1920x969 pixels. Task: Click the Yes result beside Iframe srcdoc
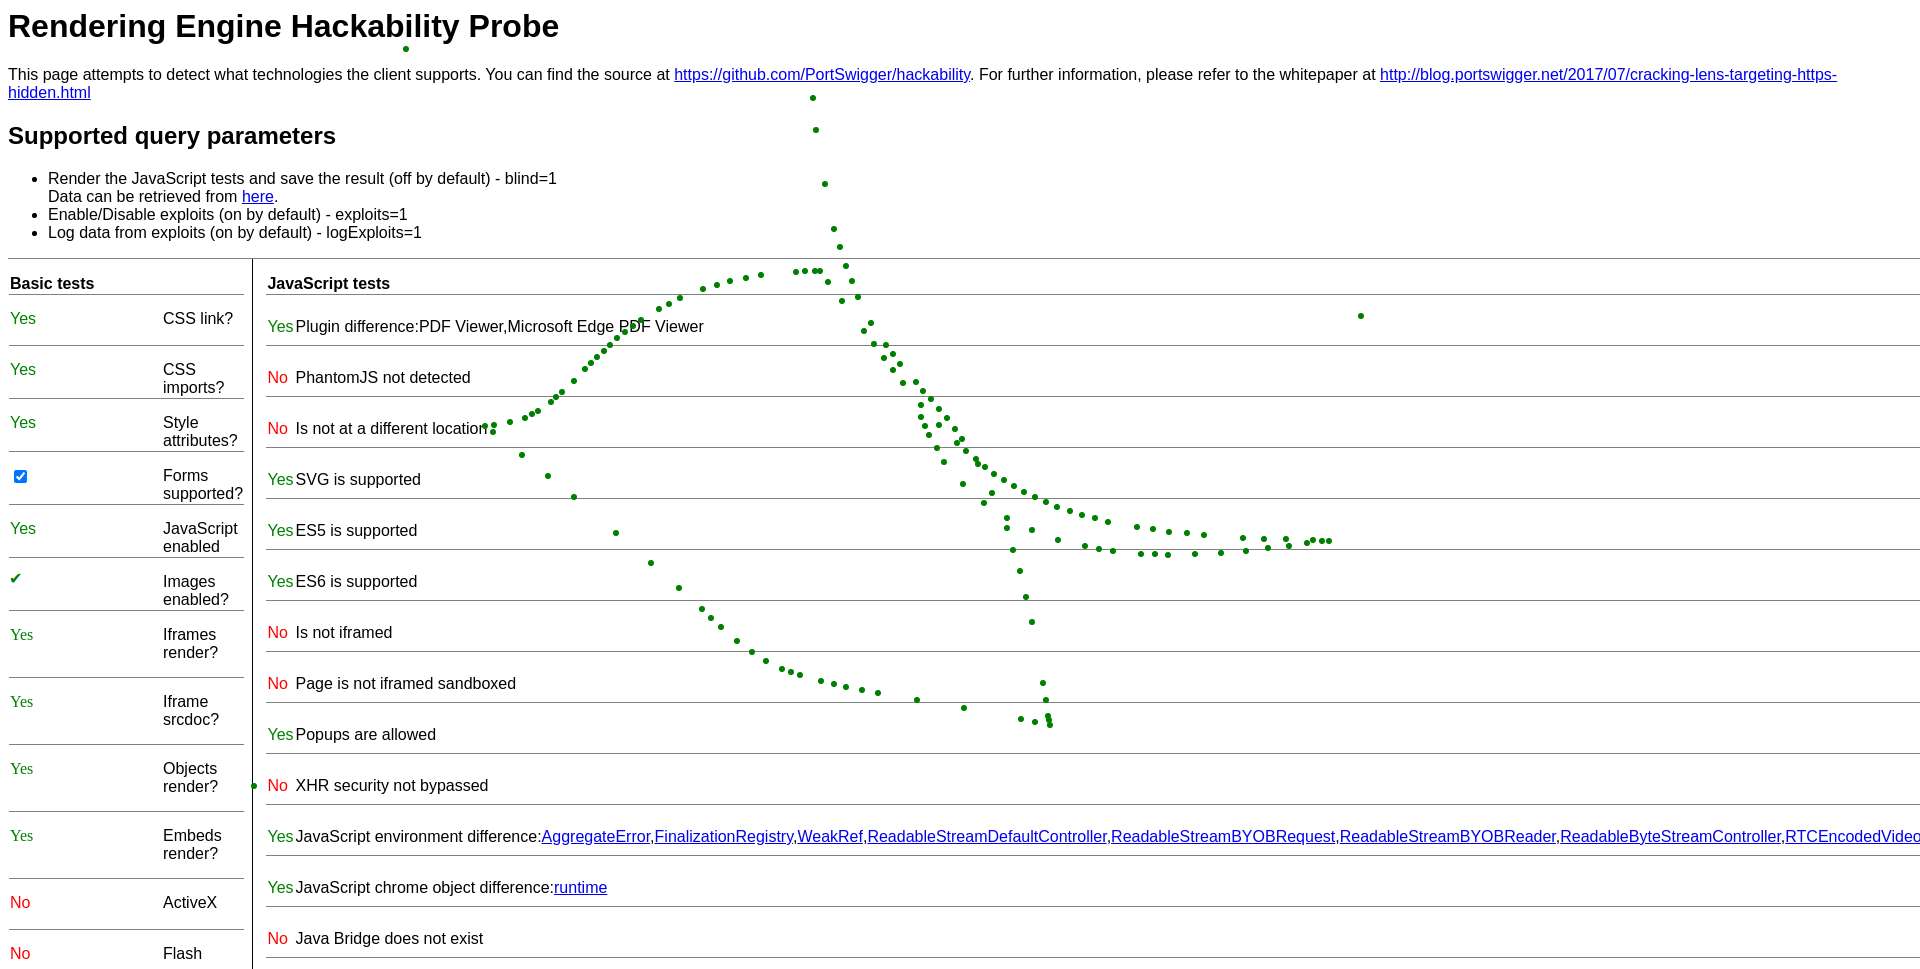(22, 702)
